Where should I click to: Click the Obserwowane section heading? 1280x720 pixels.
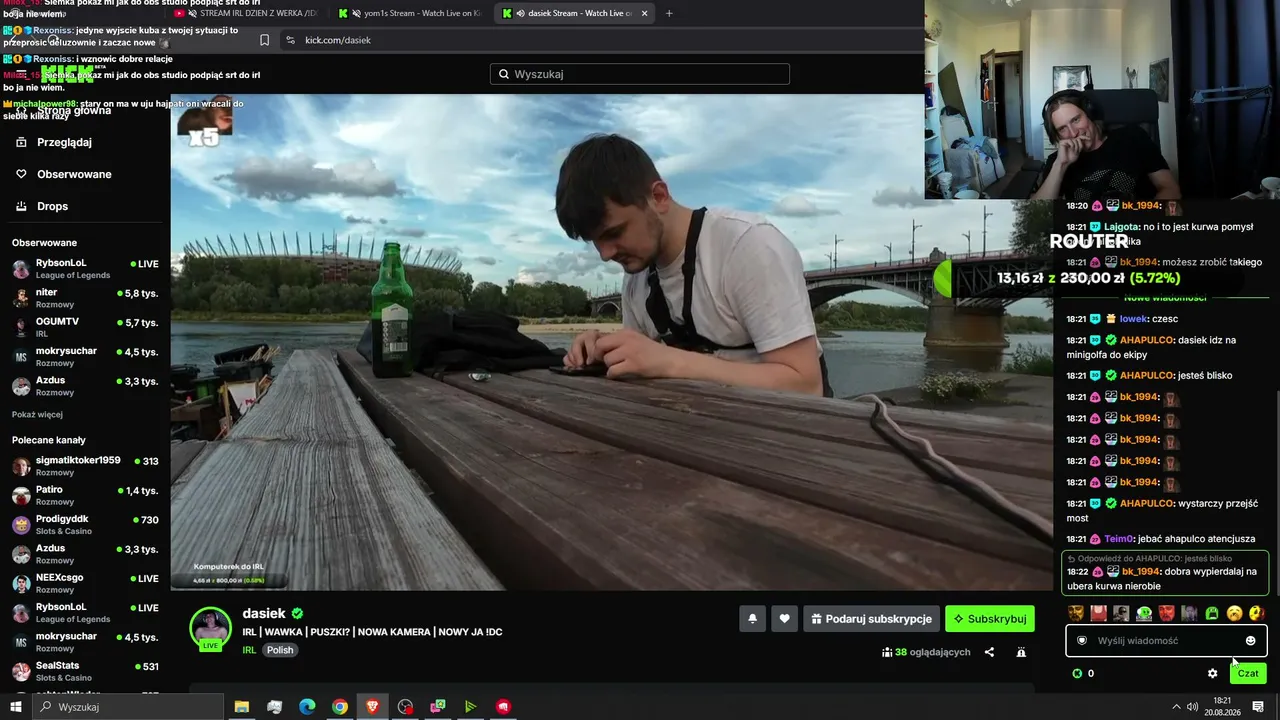[44, 243]
